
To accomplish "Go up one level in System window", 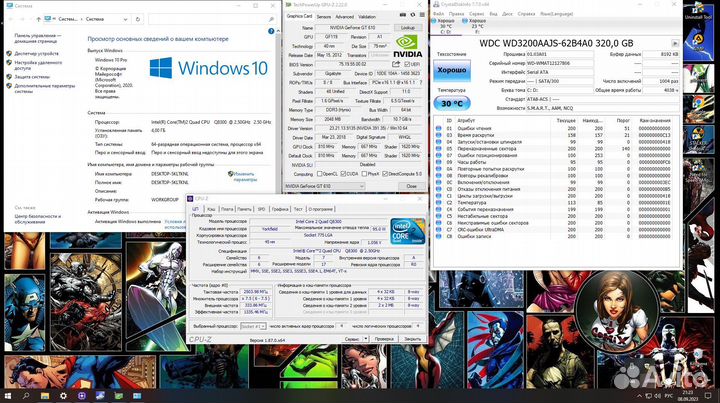I will 39,19.
